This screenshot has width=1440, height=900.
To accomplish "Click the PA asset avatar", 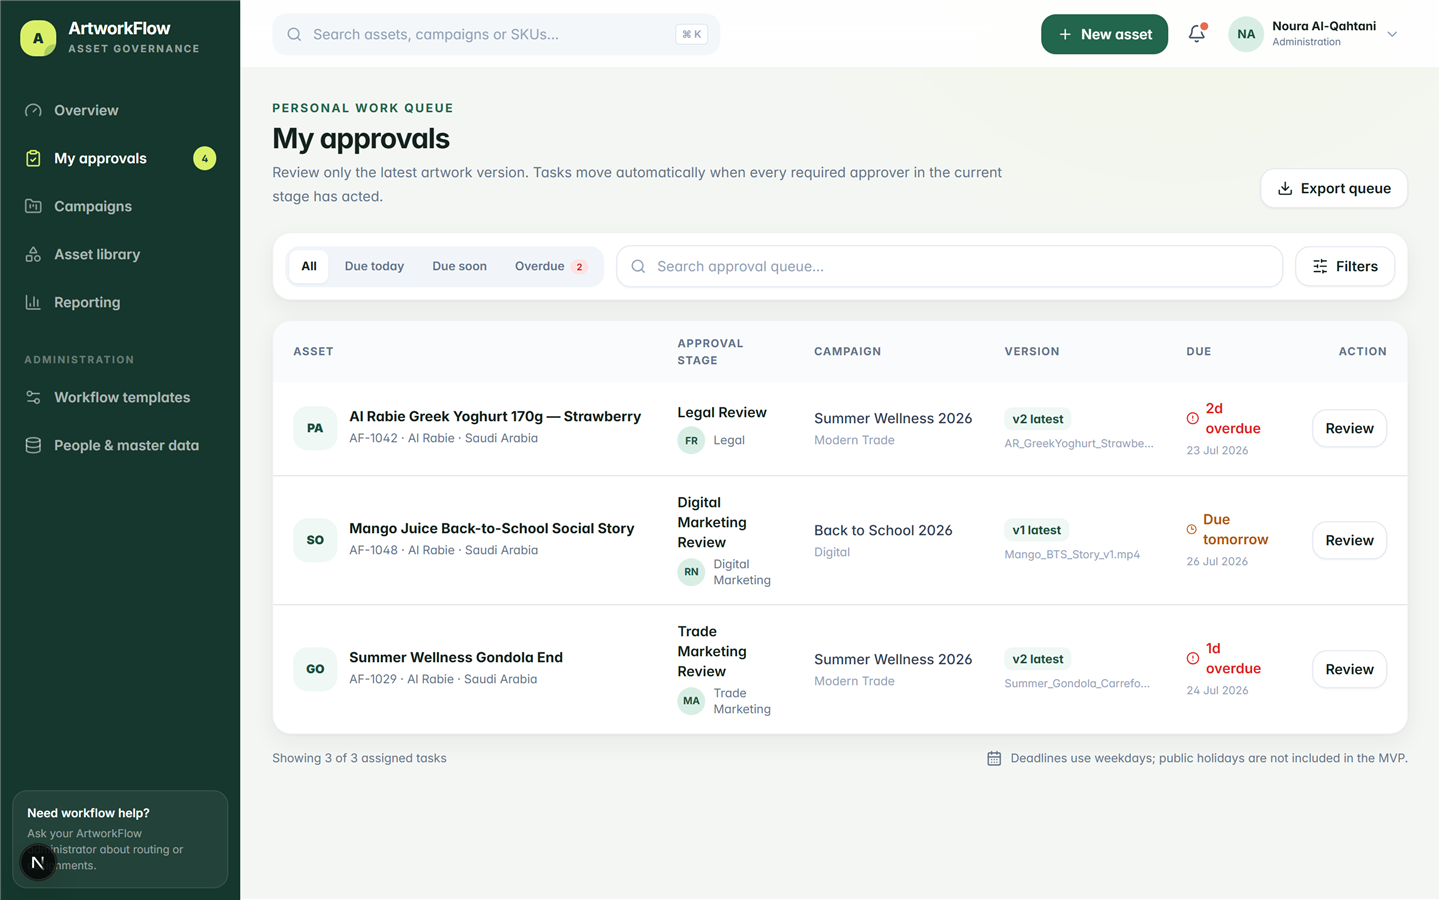I will pyautogui.click(x=315, y=428).
